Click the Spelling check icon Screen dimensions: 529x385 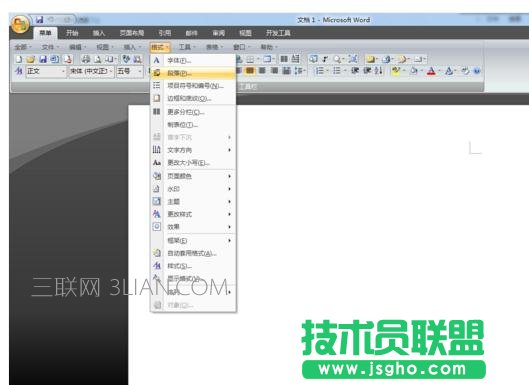tap(126, 59)
